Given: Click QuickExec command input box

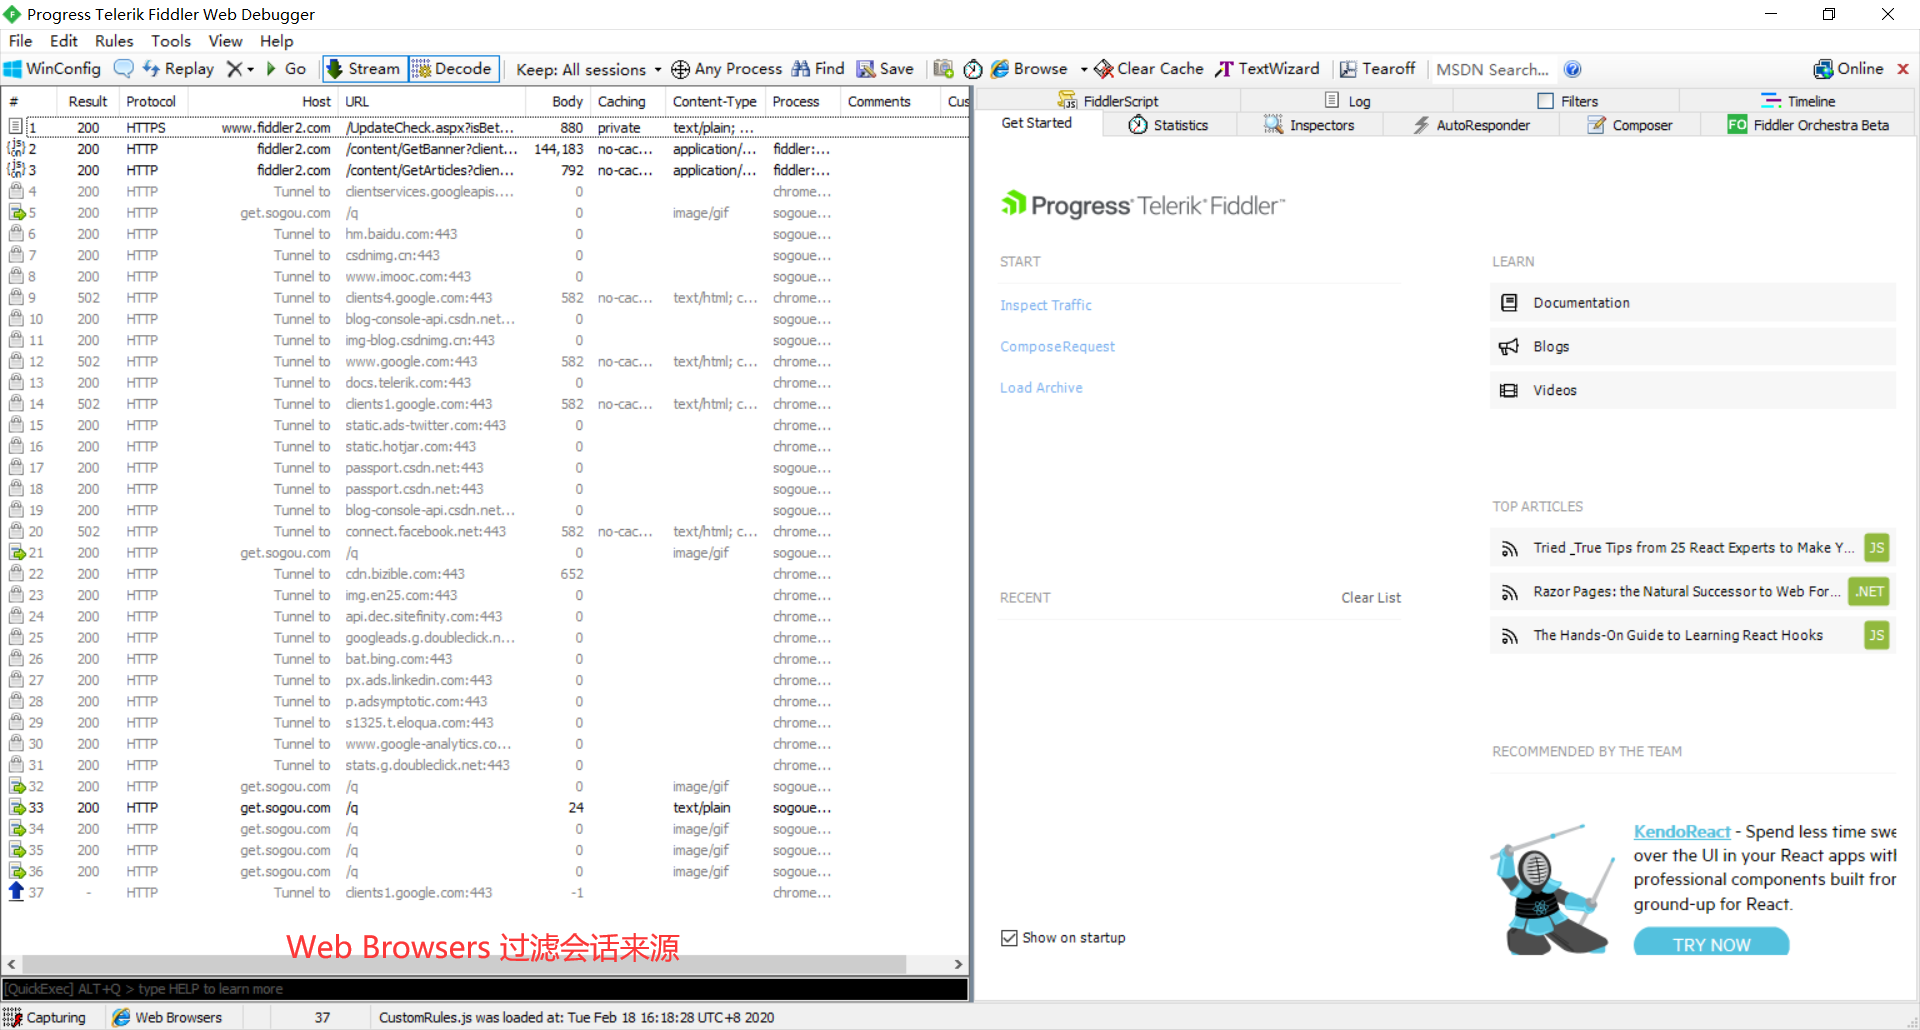Looking at the screenshot, I should [x=485, y=989].
